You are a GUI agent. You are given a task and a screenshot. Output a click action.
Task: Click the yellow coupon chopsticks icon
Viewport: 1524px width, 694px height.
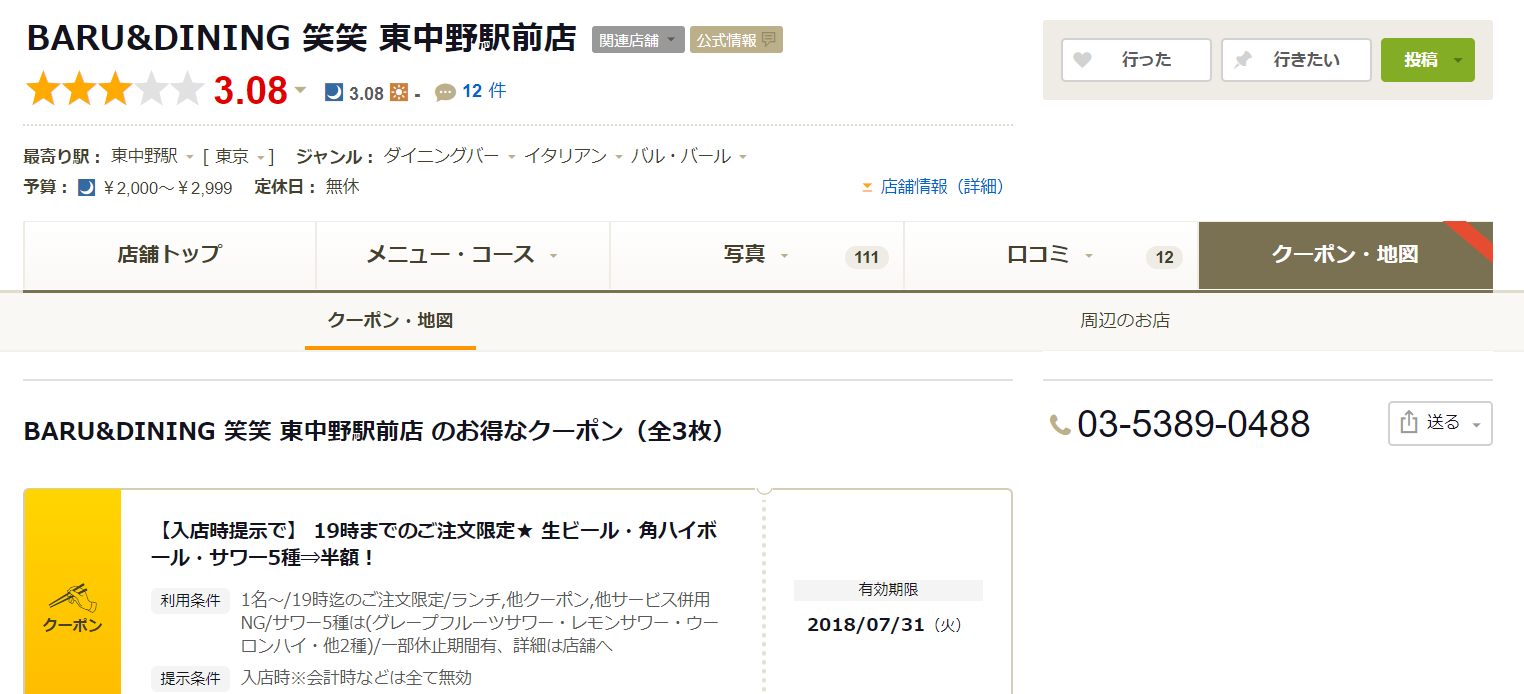72,598
